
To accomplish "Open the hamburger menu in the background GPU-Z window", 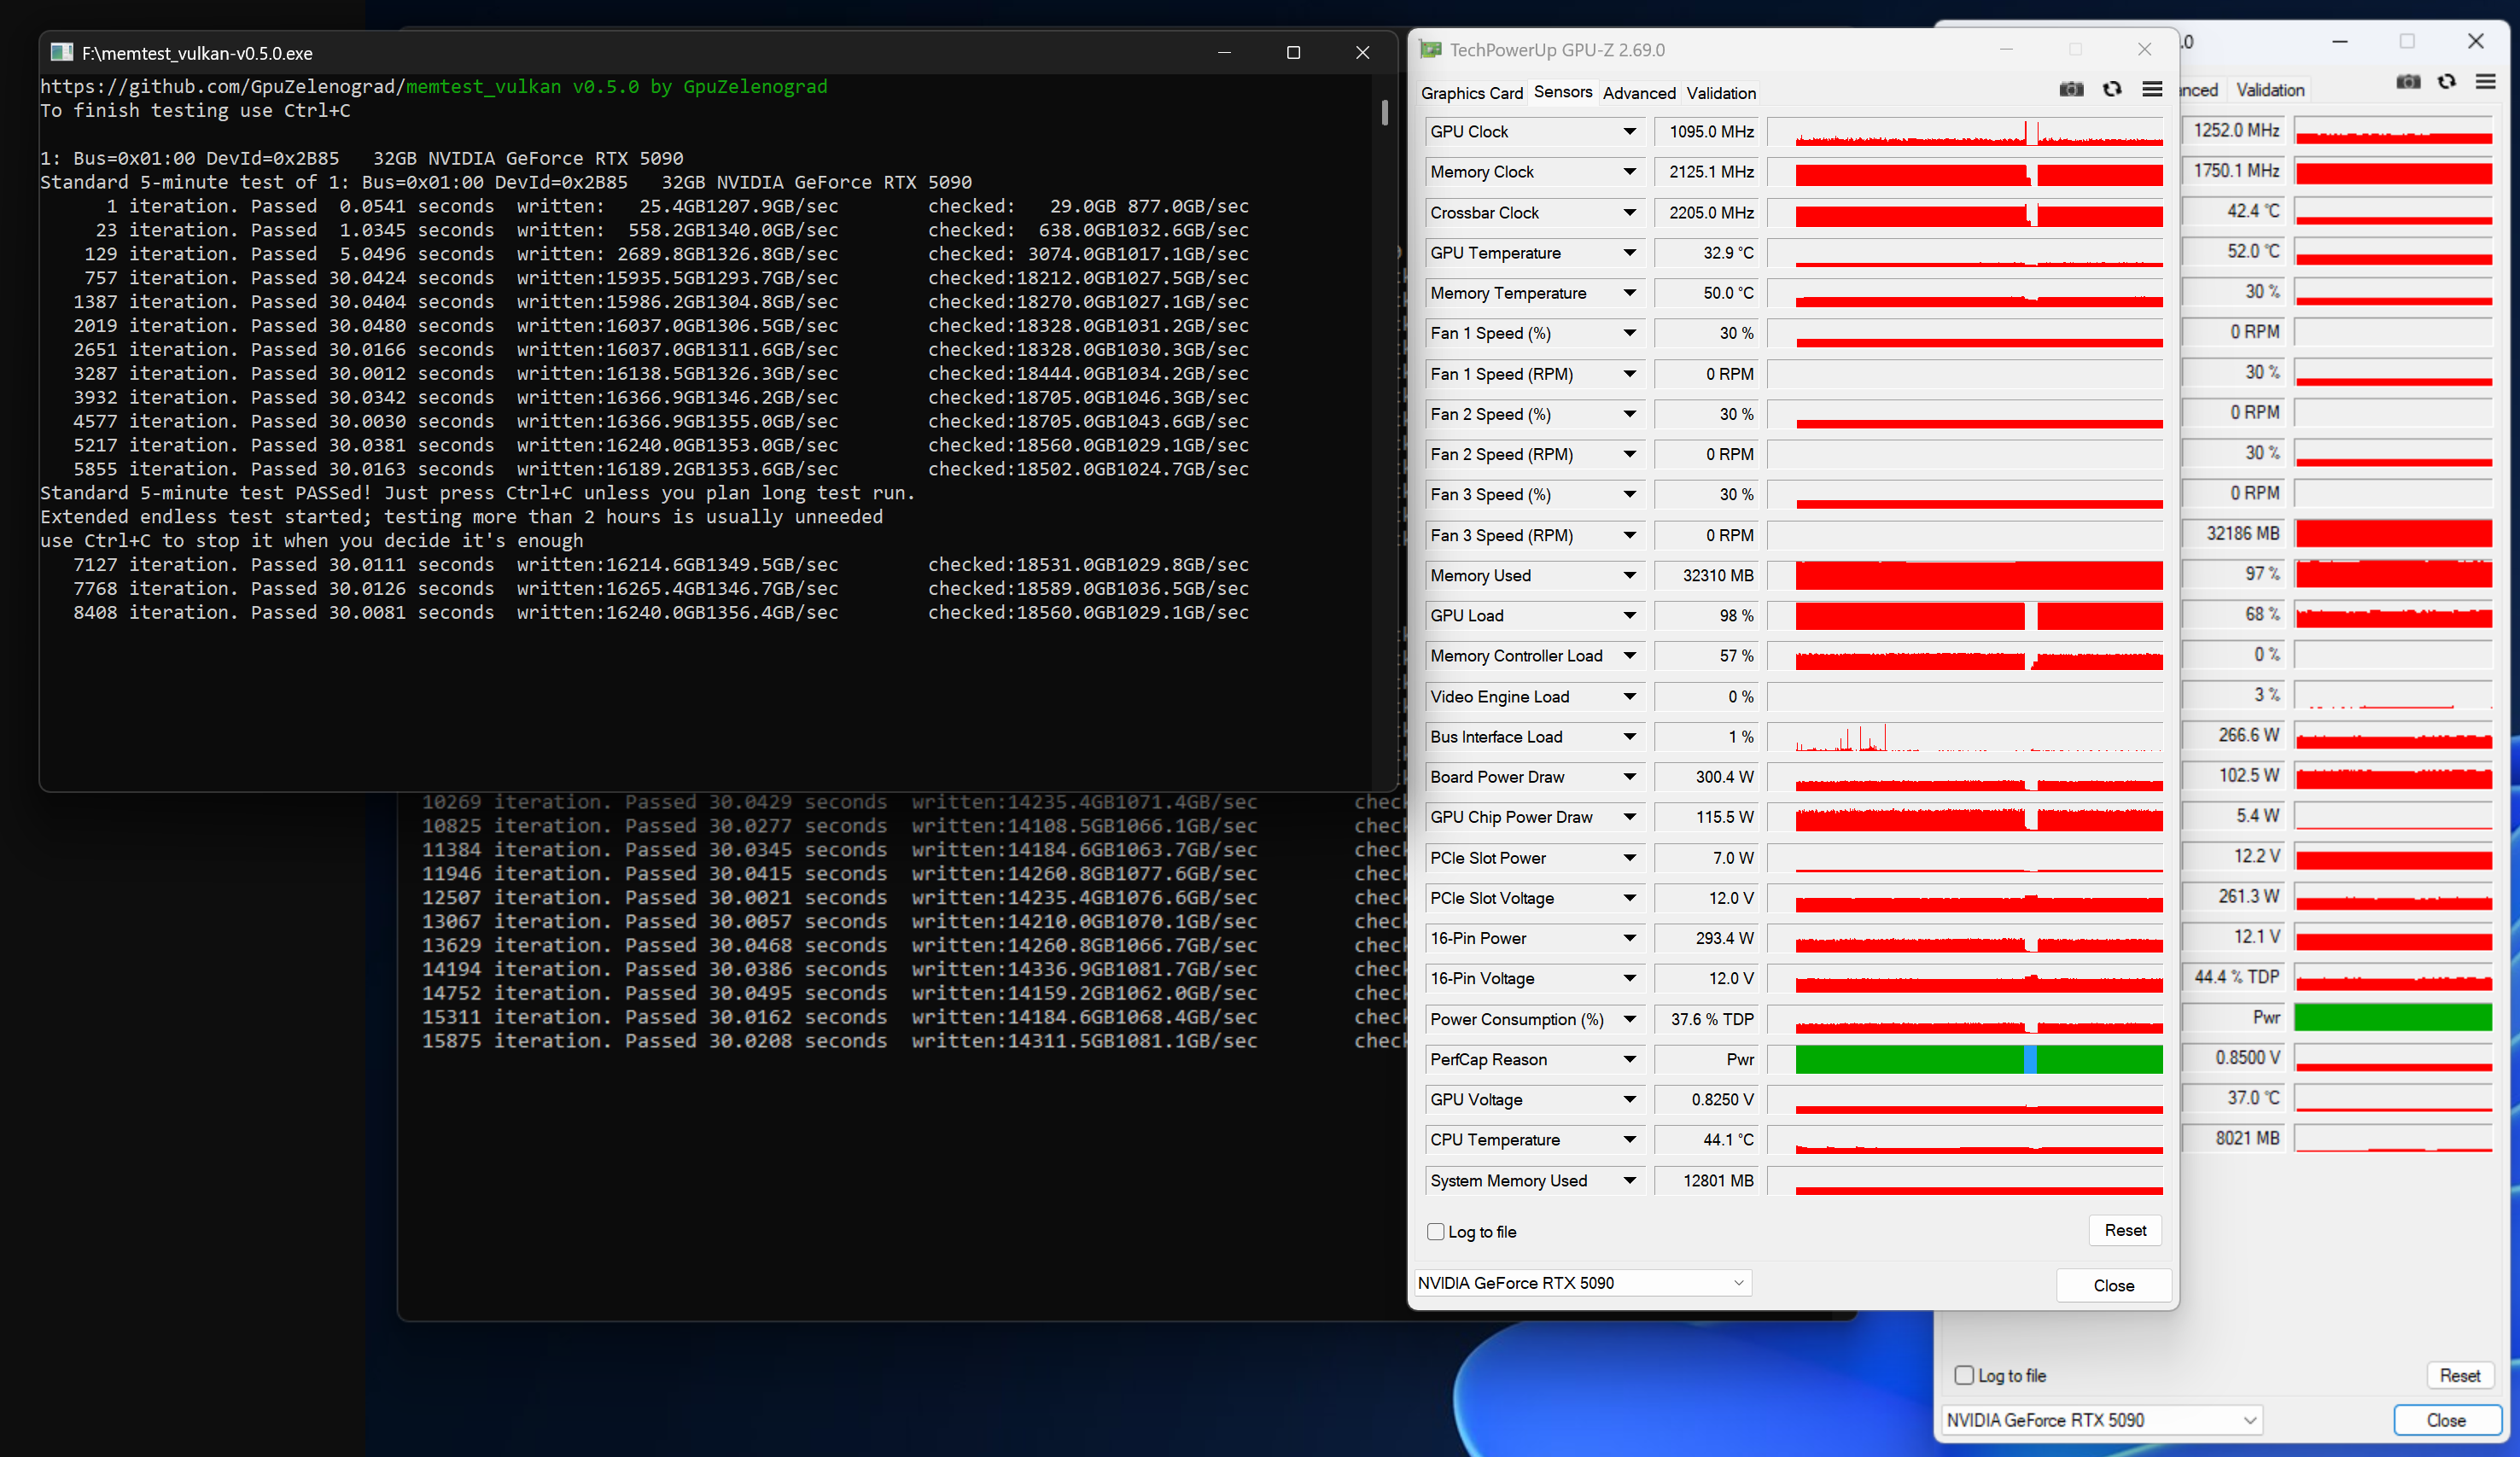I will pos(2485,82).
